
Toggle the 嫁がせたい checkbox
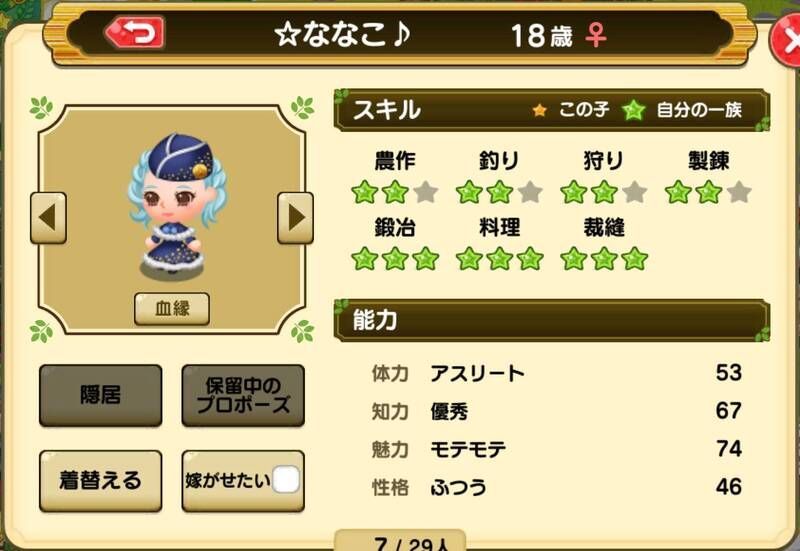tap(286, 480)
